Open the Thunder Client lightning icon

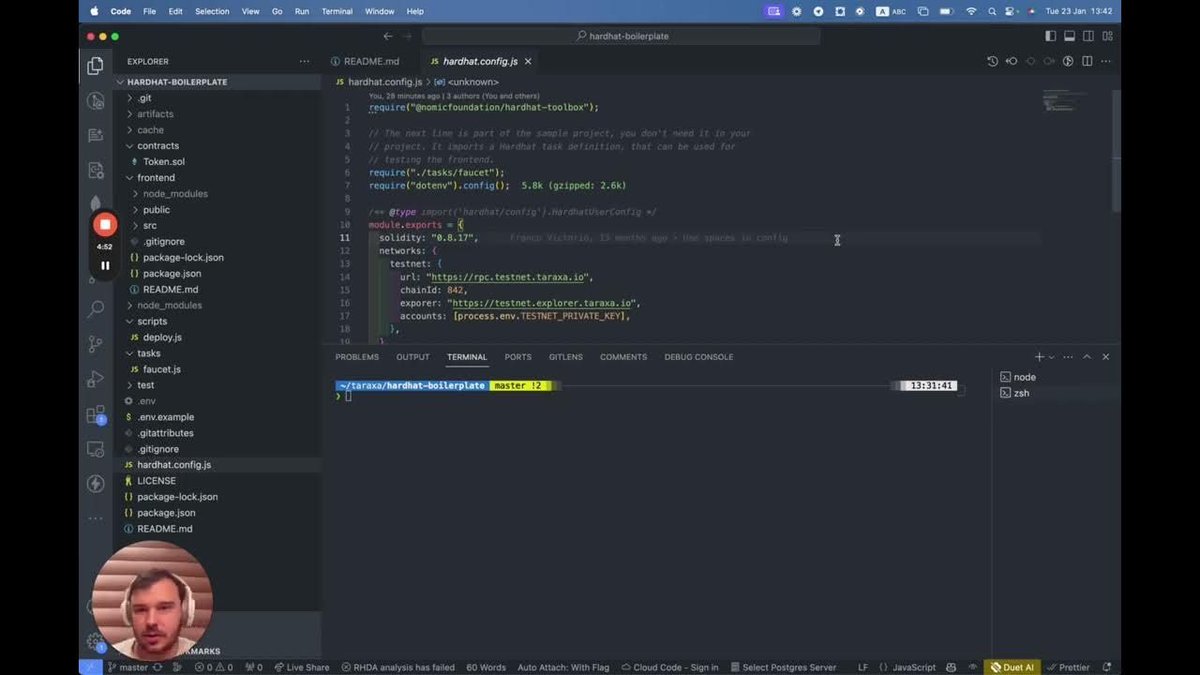click(95, 484)
